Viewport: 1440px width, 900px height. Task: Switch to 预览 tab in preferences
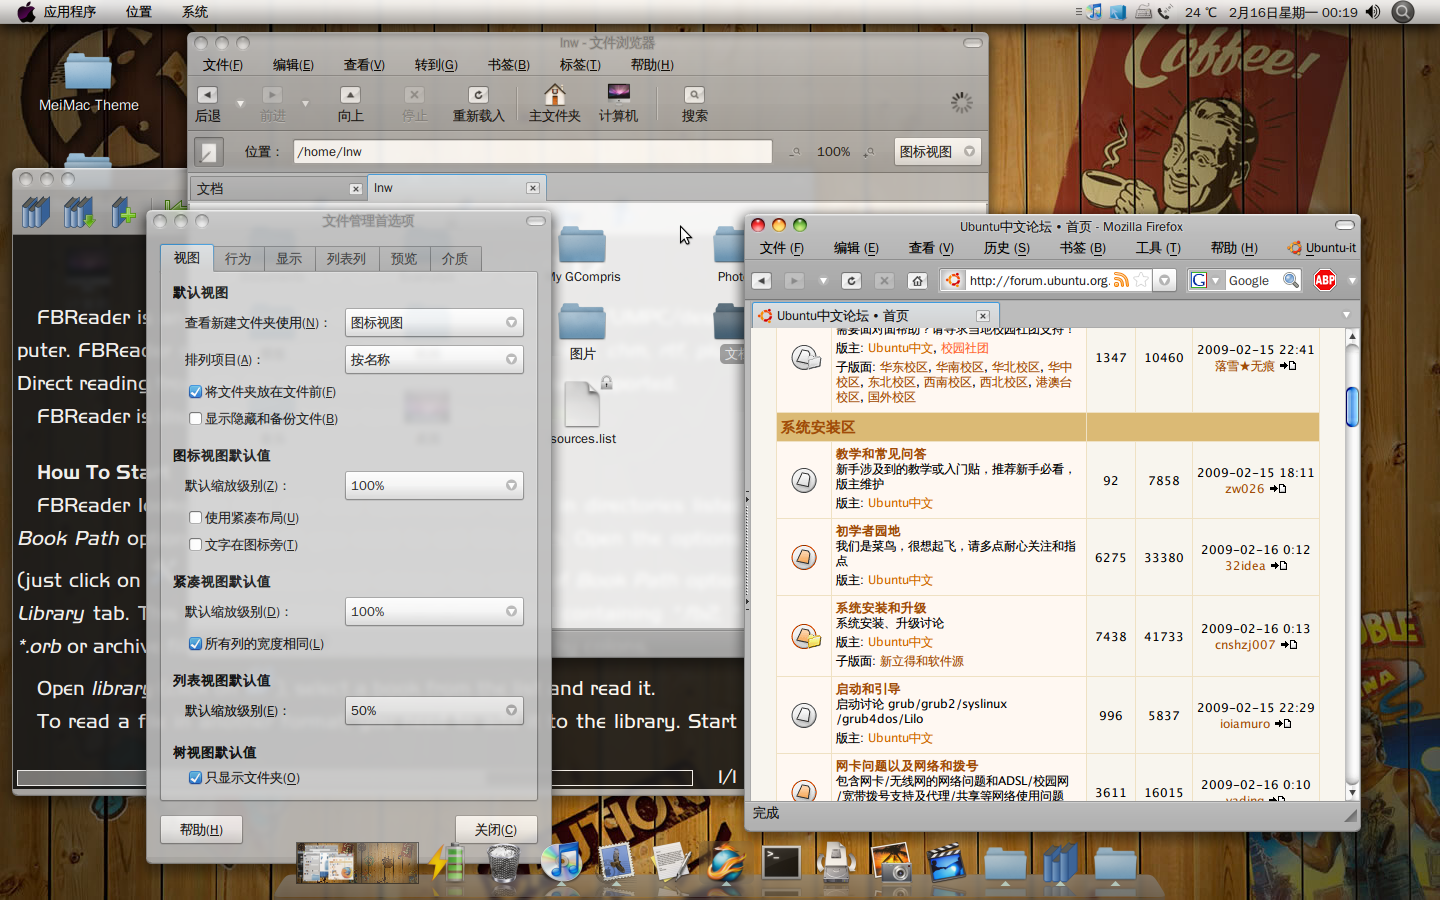pos(404,259)
